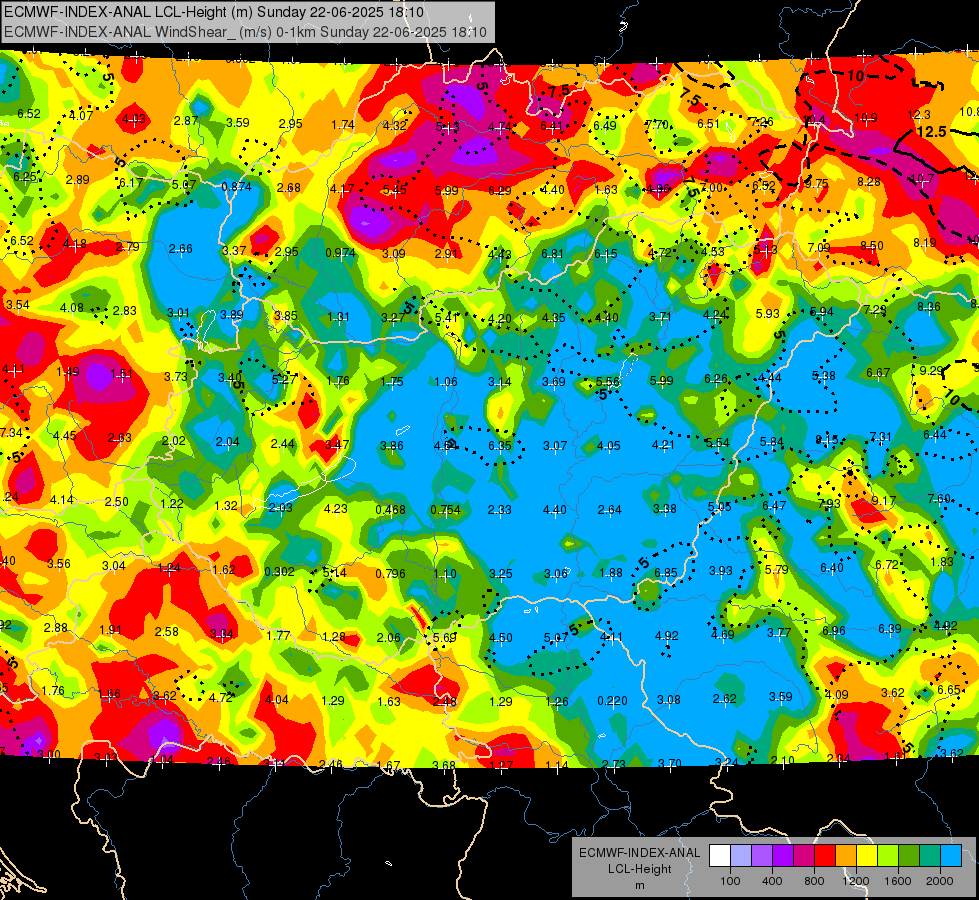Click the wind shear value 2.58
Image resolution: width=979 pixels, height=900 pixels.
[x=167, y=631]
